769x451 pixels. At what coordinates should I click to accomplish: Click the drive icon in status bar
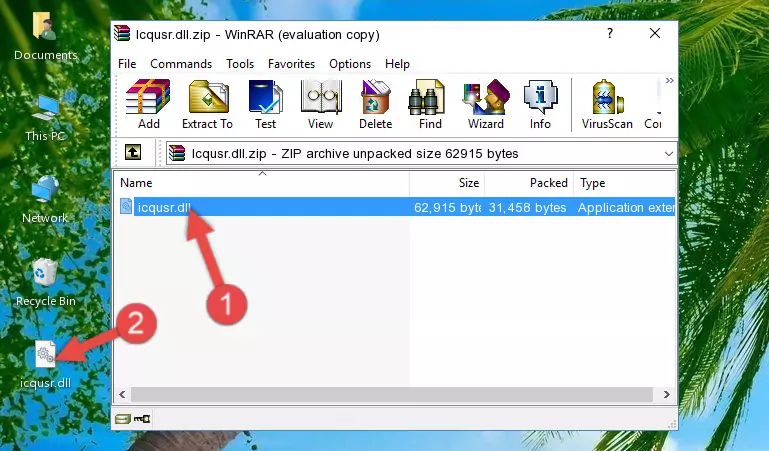click(123, 419)
